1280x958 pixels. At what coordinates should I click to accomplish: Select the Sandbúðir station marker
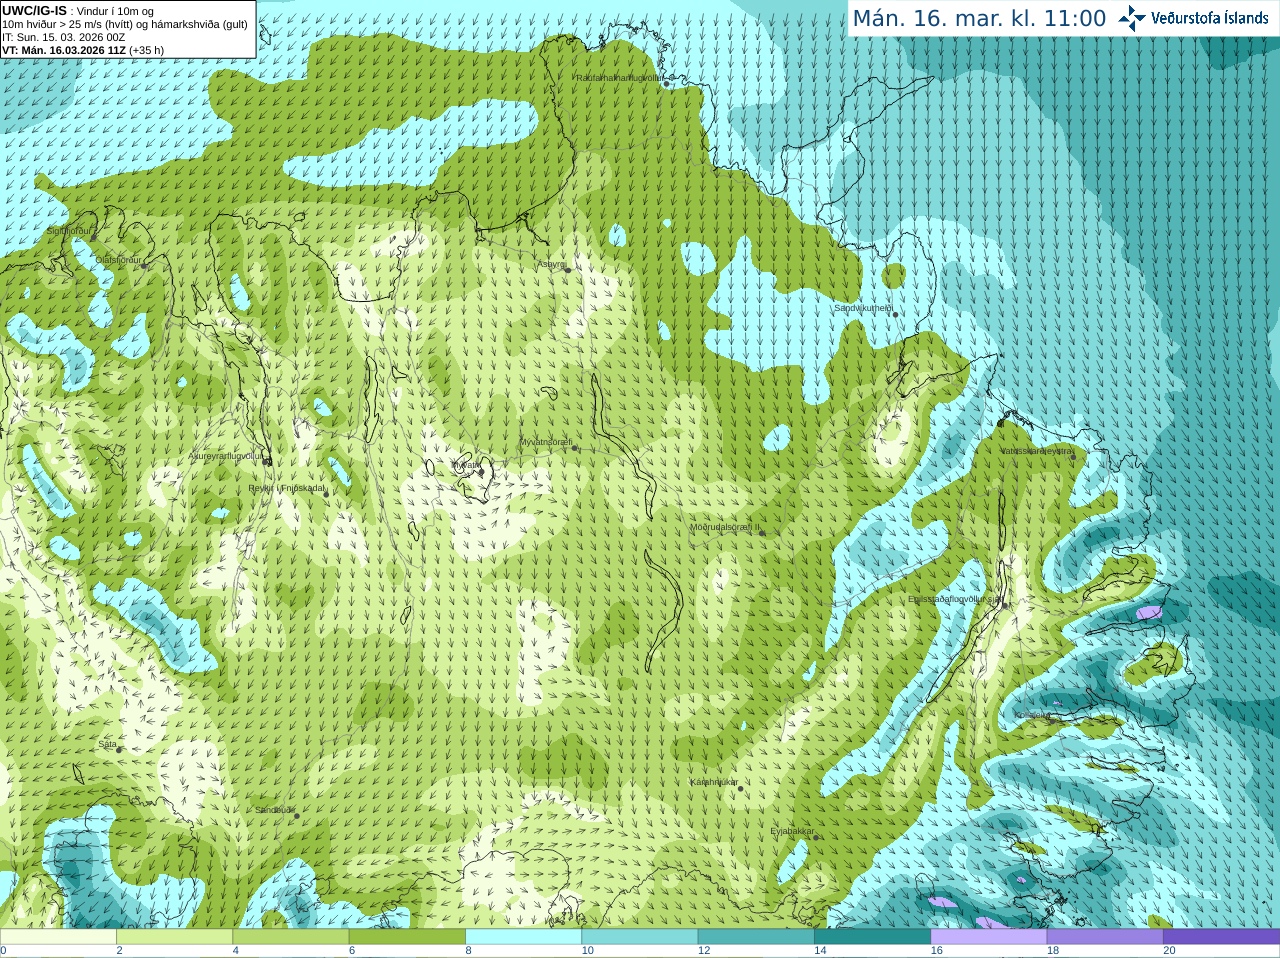tap(297, 816)
